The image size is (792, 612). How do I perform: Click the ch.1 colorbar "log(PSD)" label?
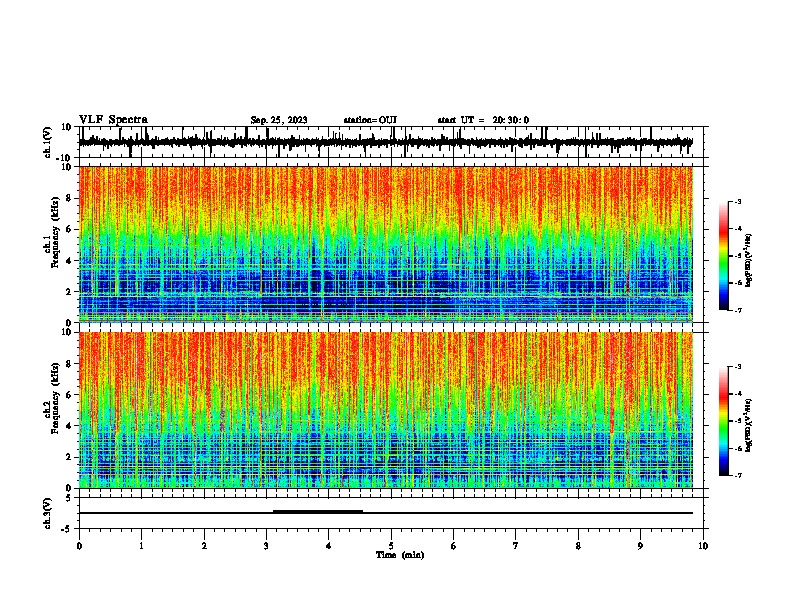[749, 260]
